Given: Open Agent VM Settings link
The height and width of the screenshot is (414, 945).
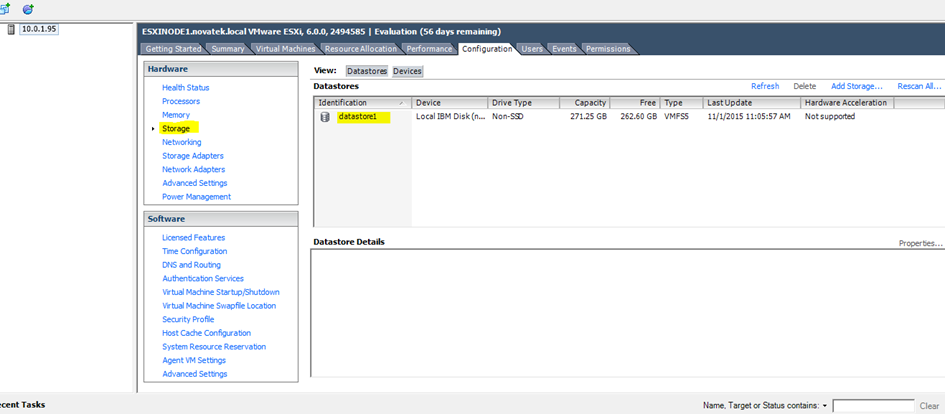Looking at the screenshot, I should [x=194, y=360].
